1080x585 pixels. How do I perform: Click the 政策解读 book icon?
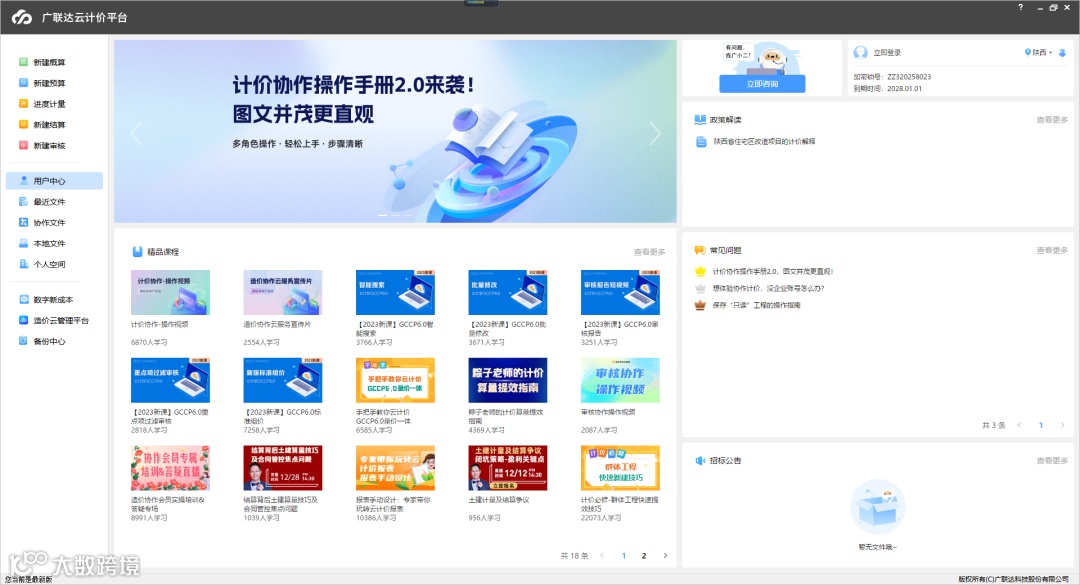coord(700,120)
